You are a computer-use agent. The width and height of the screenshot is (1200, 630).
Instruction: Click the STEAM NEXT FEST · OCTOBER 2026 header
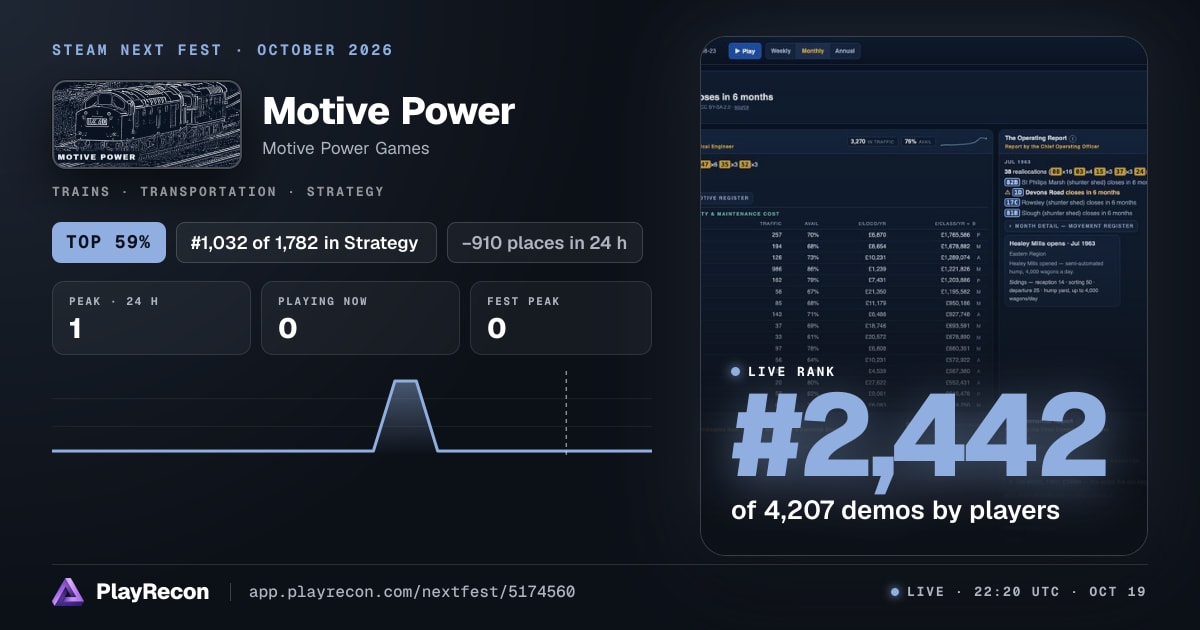tap(223, 50)
